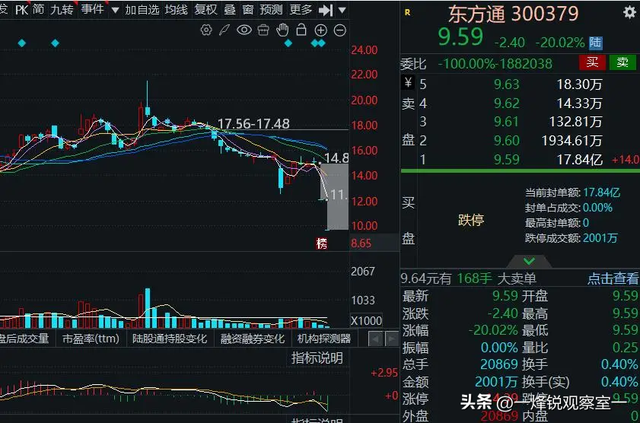Image resolution: width=640 pixels, height=423 pixels.
Task: Open the 更多 menu
Action: click(301, 9)
